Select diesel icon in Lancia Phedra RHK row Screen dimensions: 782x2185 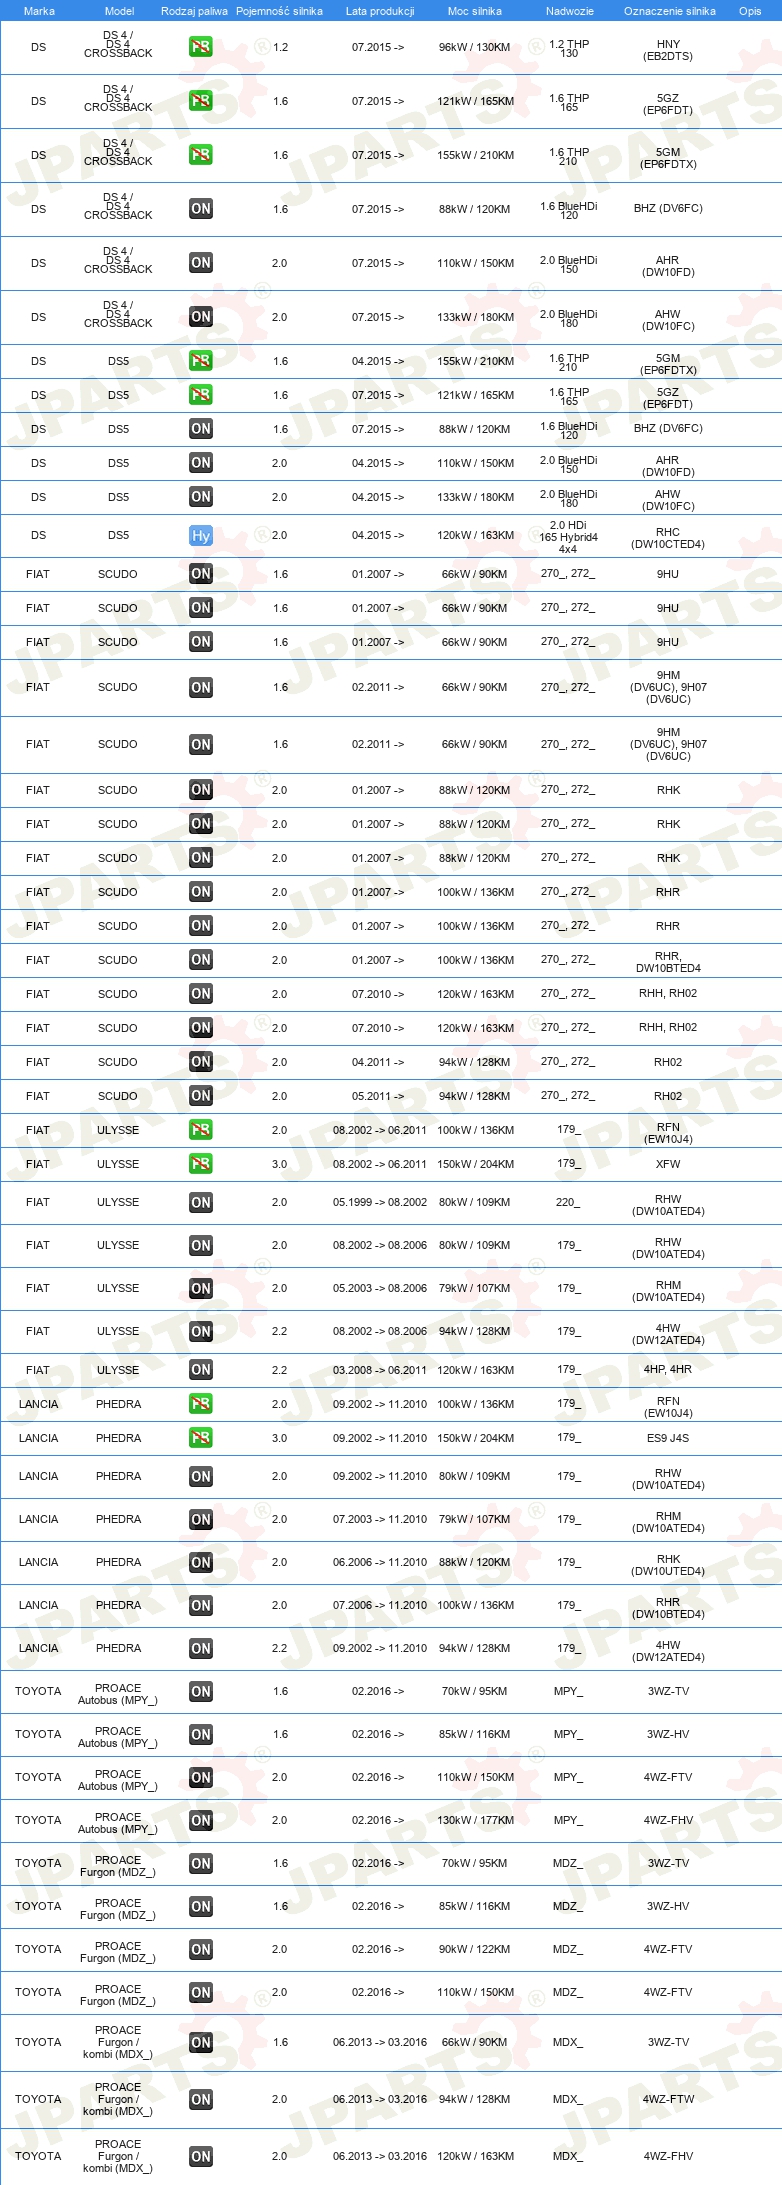(x=201, y=1563)
